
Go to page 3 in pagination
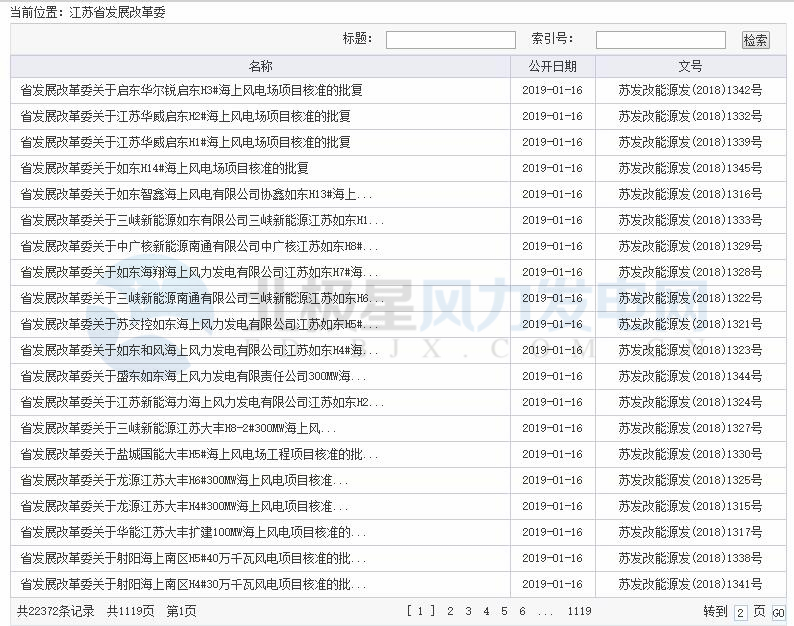tap(469, 611)
